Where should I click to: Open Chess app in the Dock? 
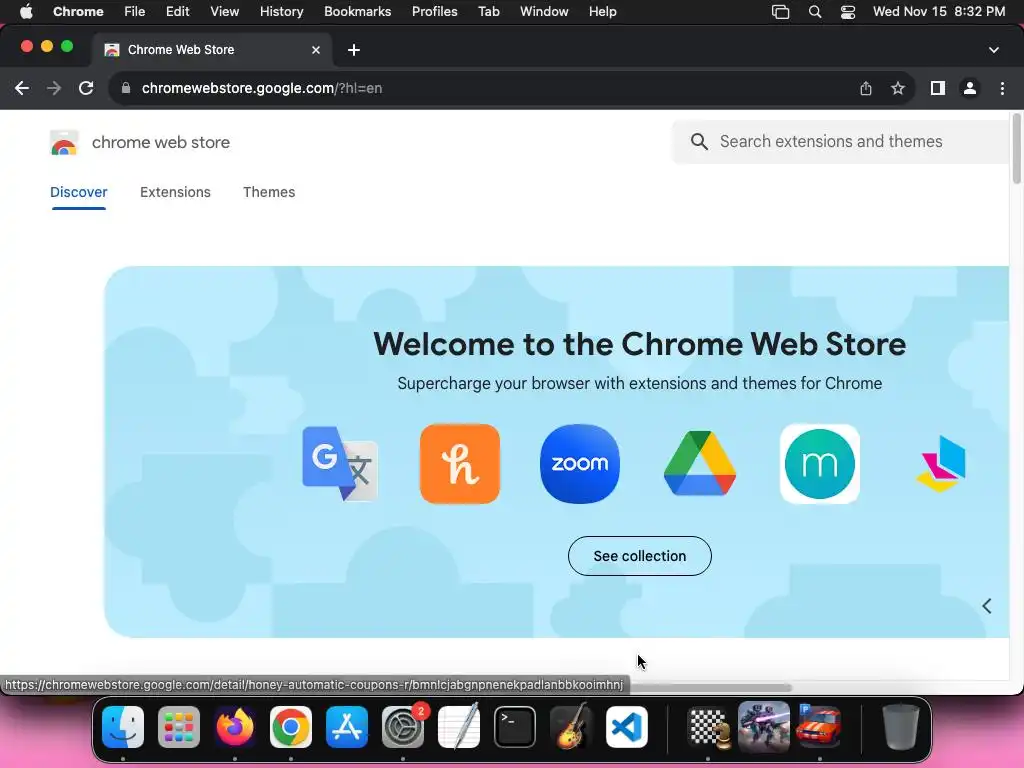(x=709, y=727)
